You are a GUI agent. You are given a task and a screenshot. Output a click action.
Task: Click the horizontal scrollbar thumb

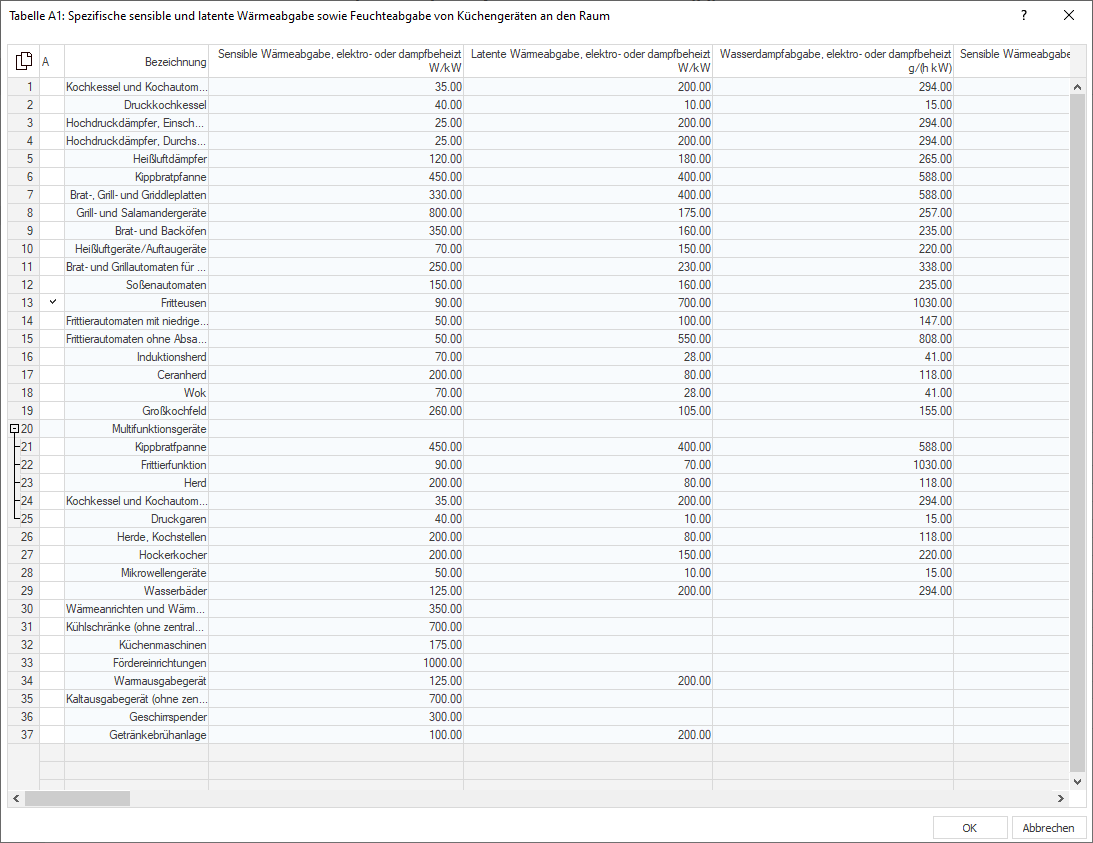[x=77, y=798]
